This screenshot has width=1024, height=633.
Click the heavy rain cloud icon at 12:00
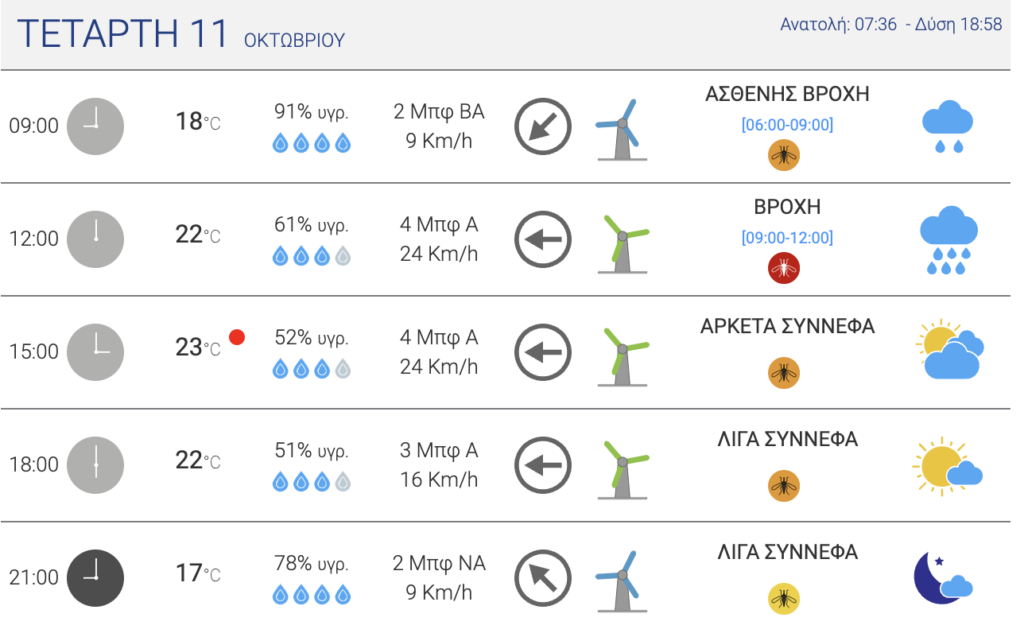coord(948,240)
